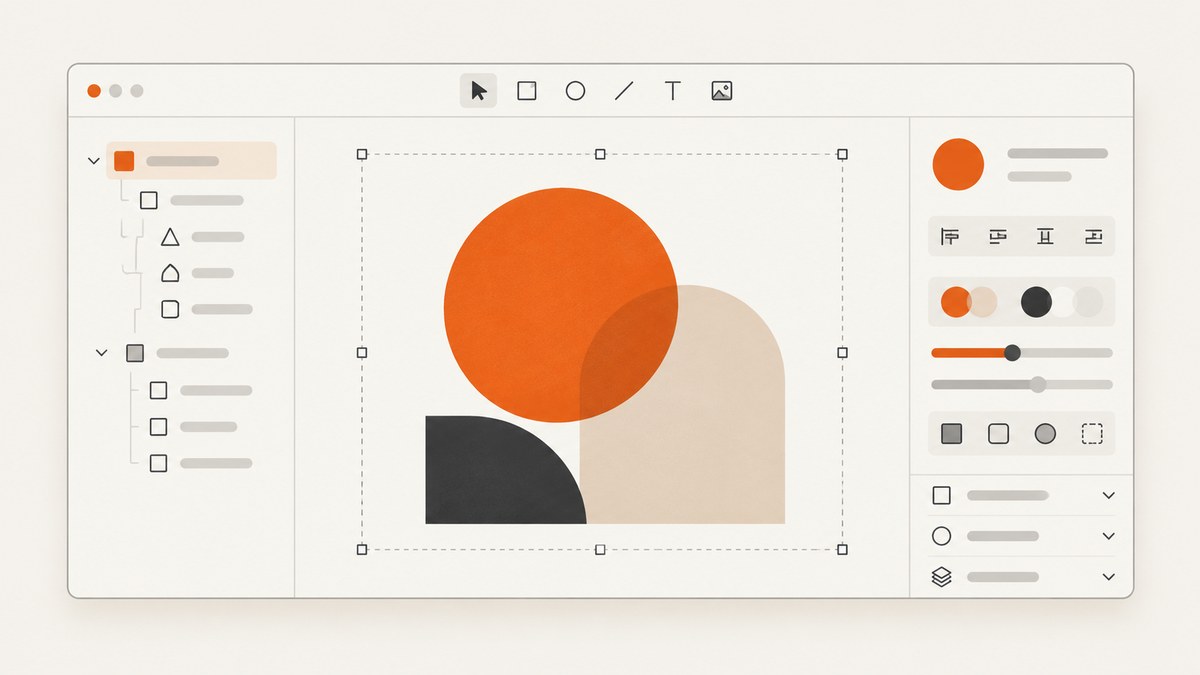Screen dimensions: 1200x675
Task: Pick the rectangle shape tool in toolbar
Action: click(x=527, y=91)
